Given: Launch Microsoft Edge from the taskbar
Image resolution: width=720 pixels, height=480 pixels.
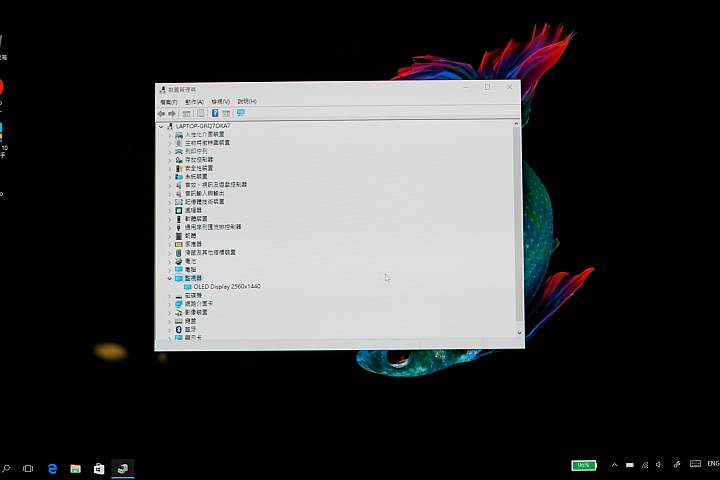Looking at the screenshot, I should tap(52, 469).
